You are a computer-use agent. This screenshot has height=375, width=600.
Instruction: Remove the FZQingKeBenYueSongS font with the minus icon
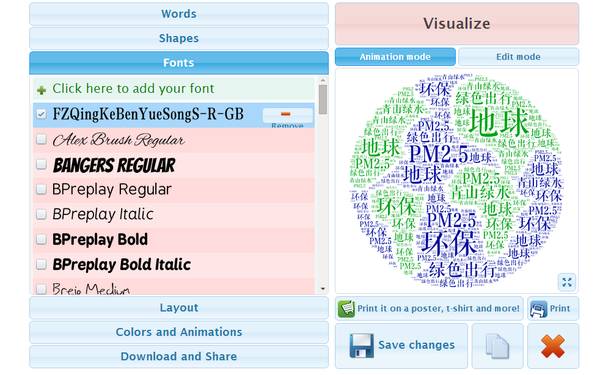pyautogui.click(x=286, y=114)
